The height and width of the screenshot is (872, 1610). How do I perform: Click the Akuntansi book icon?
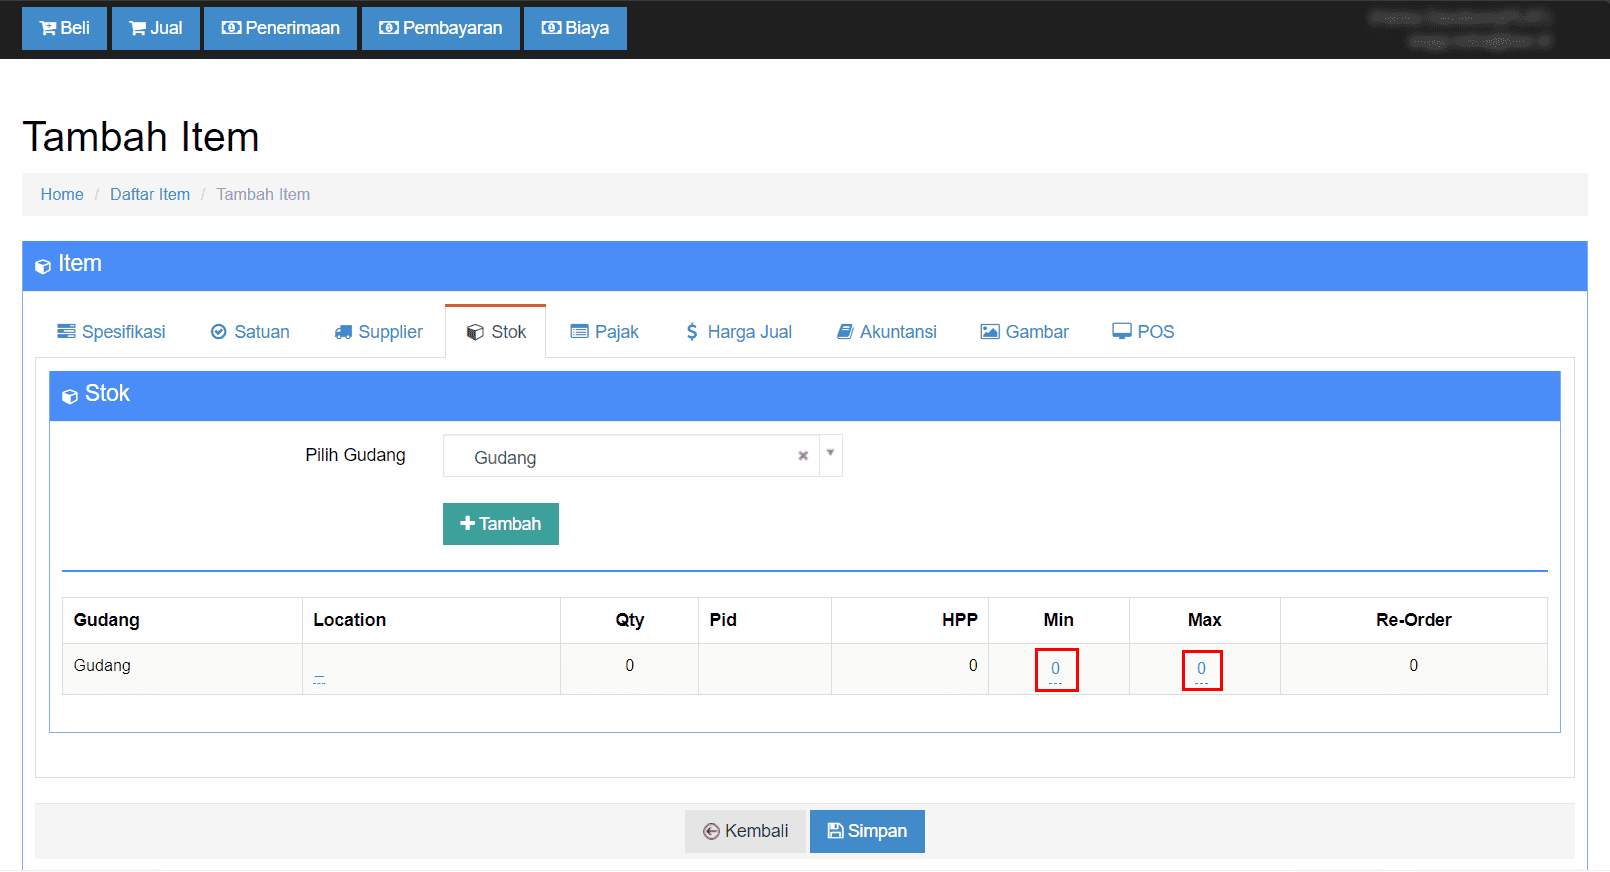(x=845, y=332)
